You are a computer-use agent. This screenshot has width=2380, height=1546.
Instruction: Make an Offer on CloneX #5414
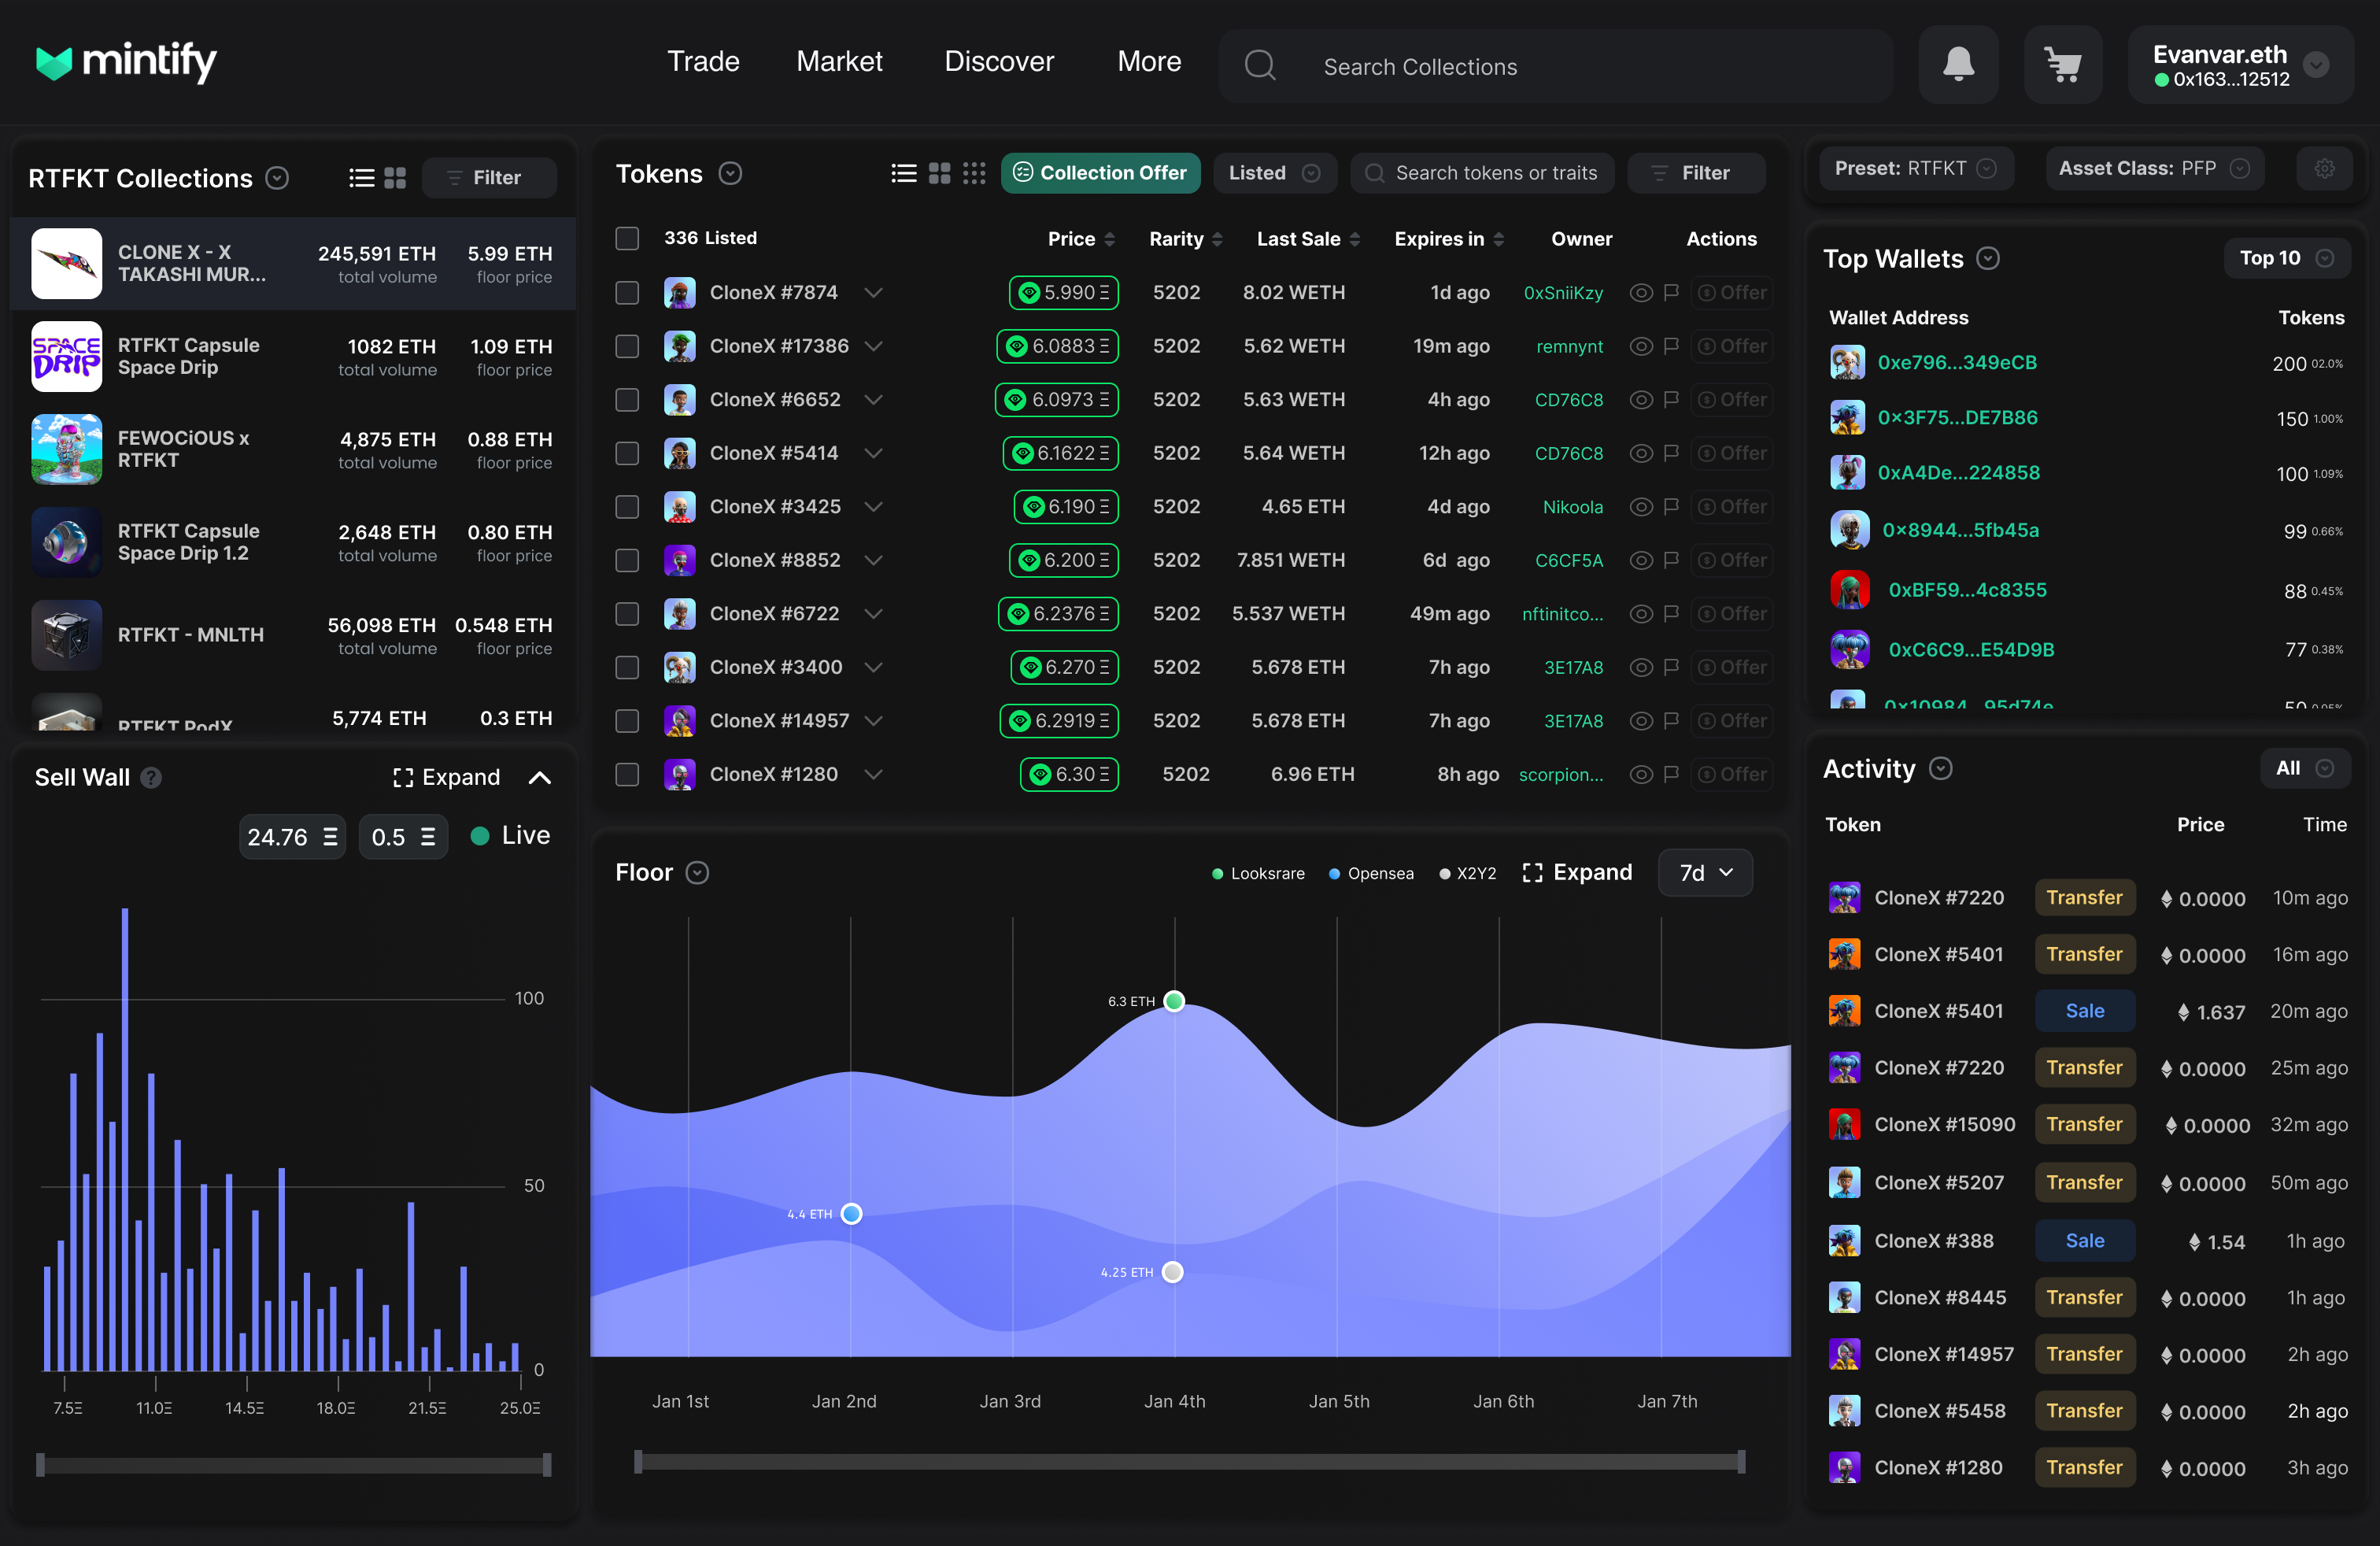click(x=1732, y=453)
